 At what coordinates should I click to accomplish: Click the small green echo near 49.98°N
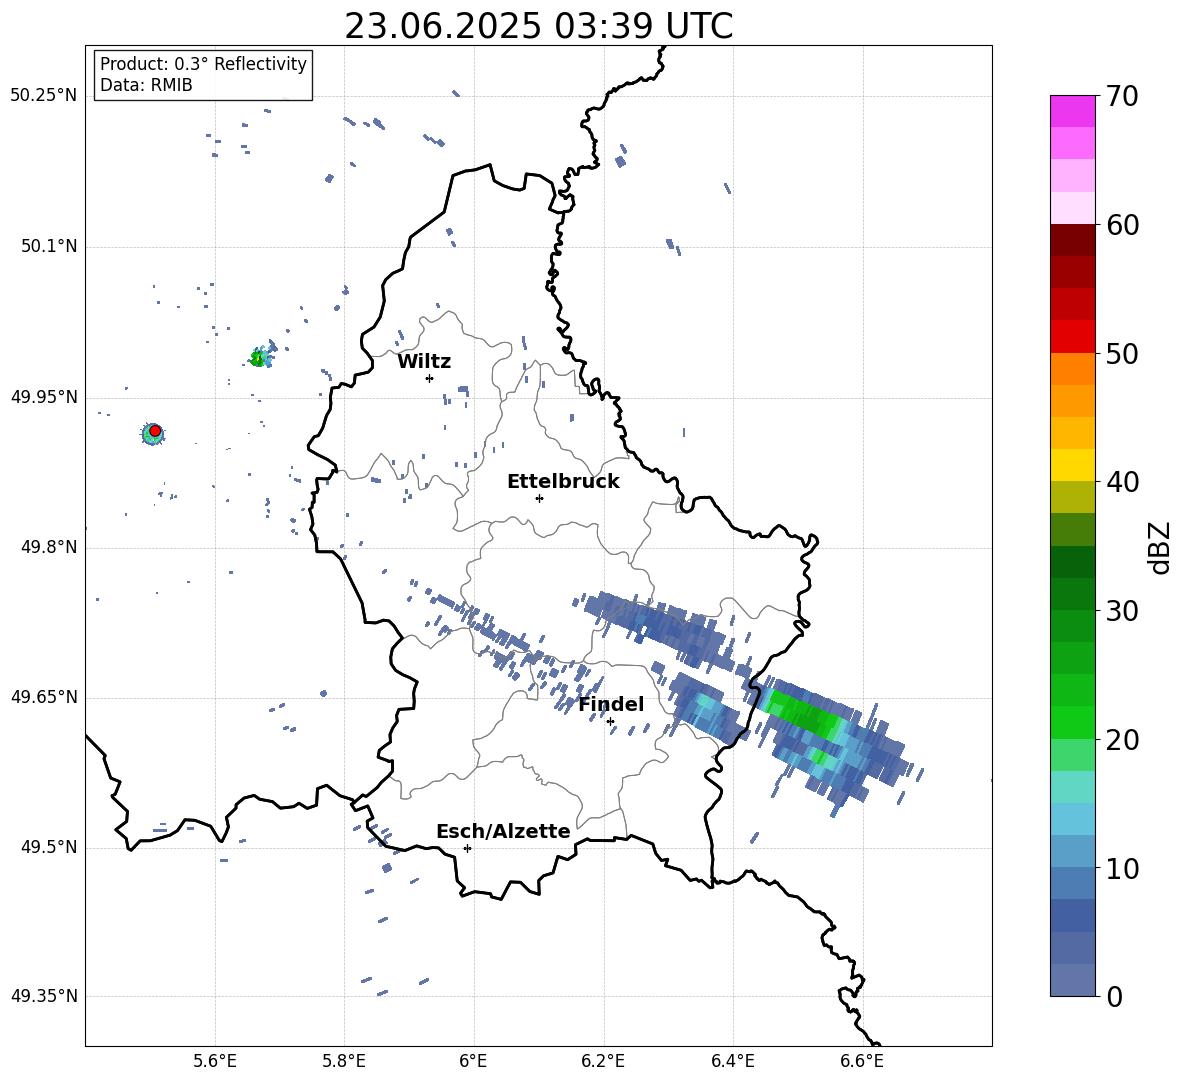[259, 358]
